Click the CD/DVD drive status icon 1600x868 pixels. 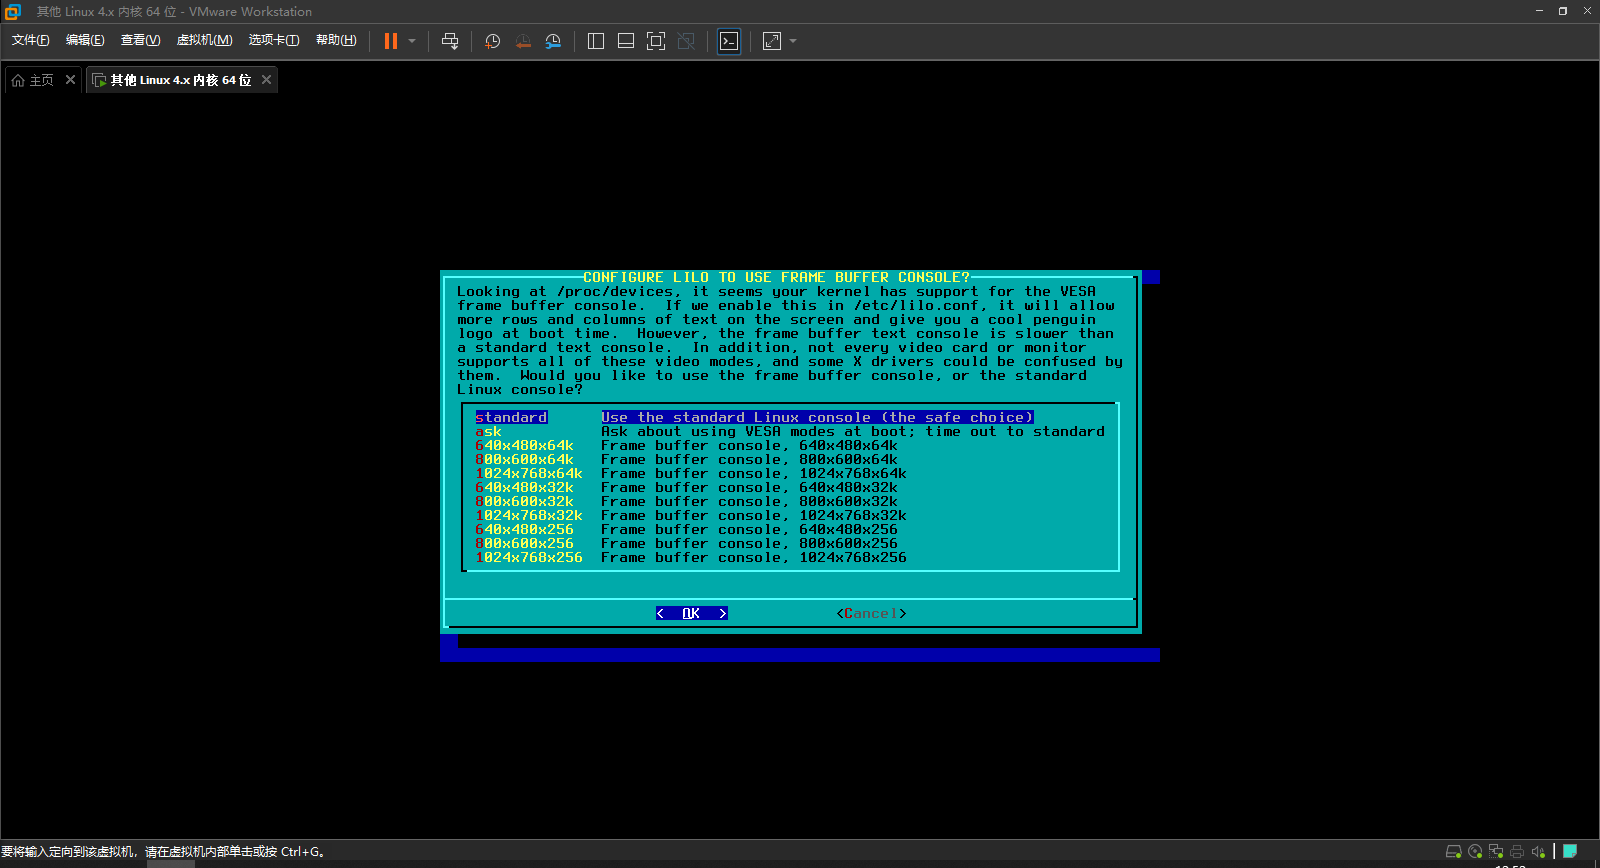coord(1475,852)
